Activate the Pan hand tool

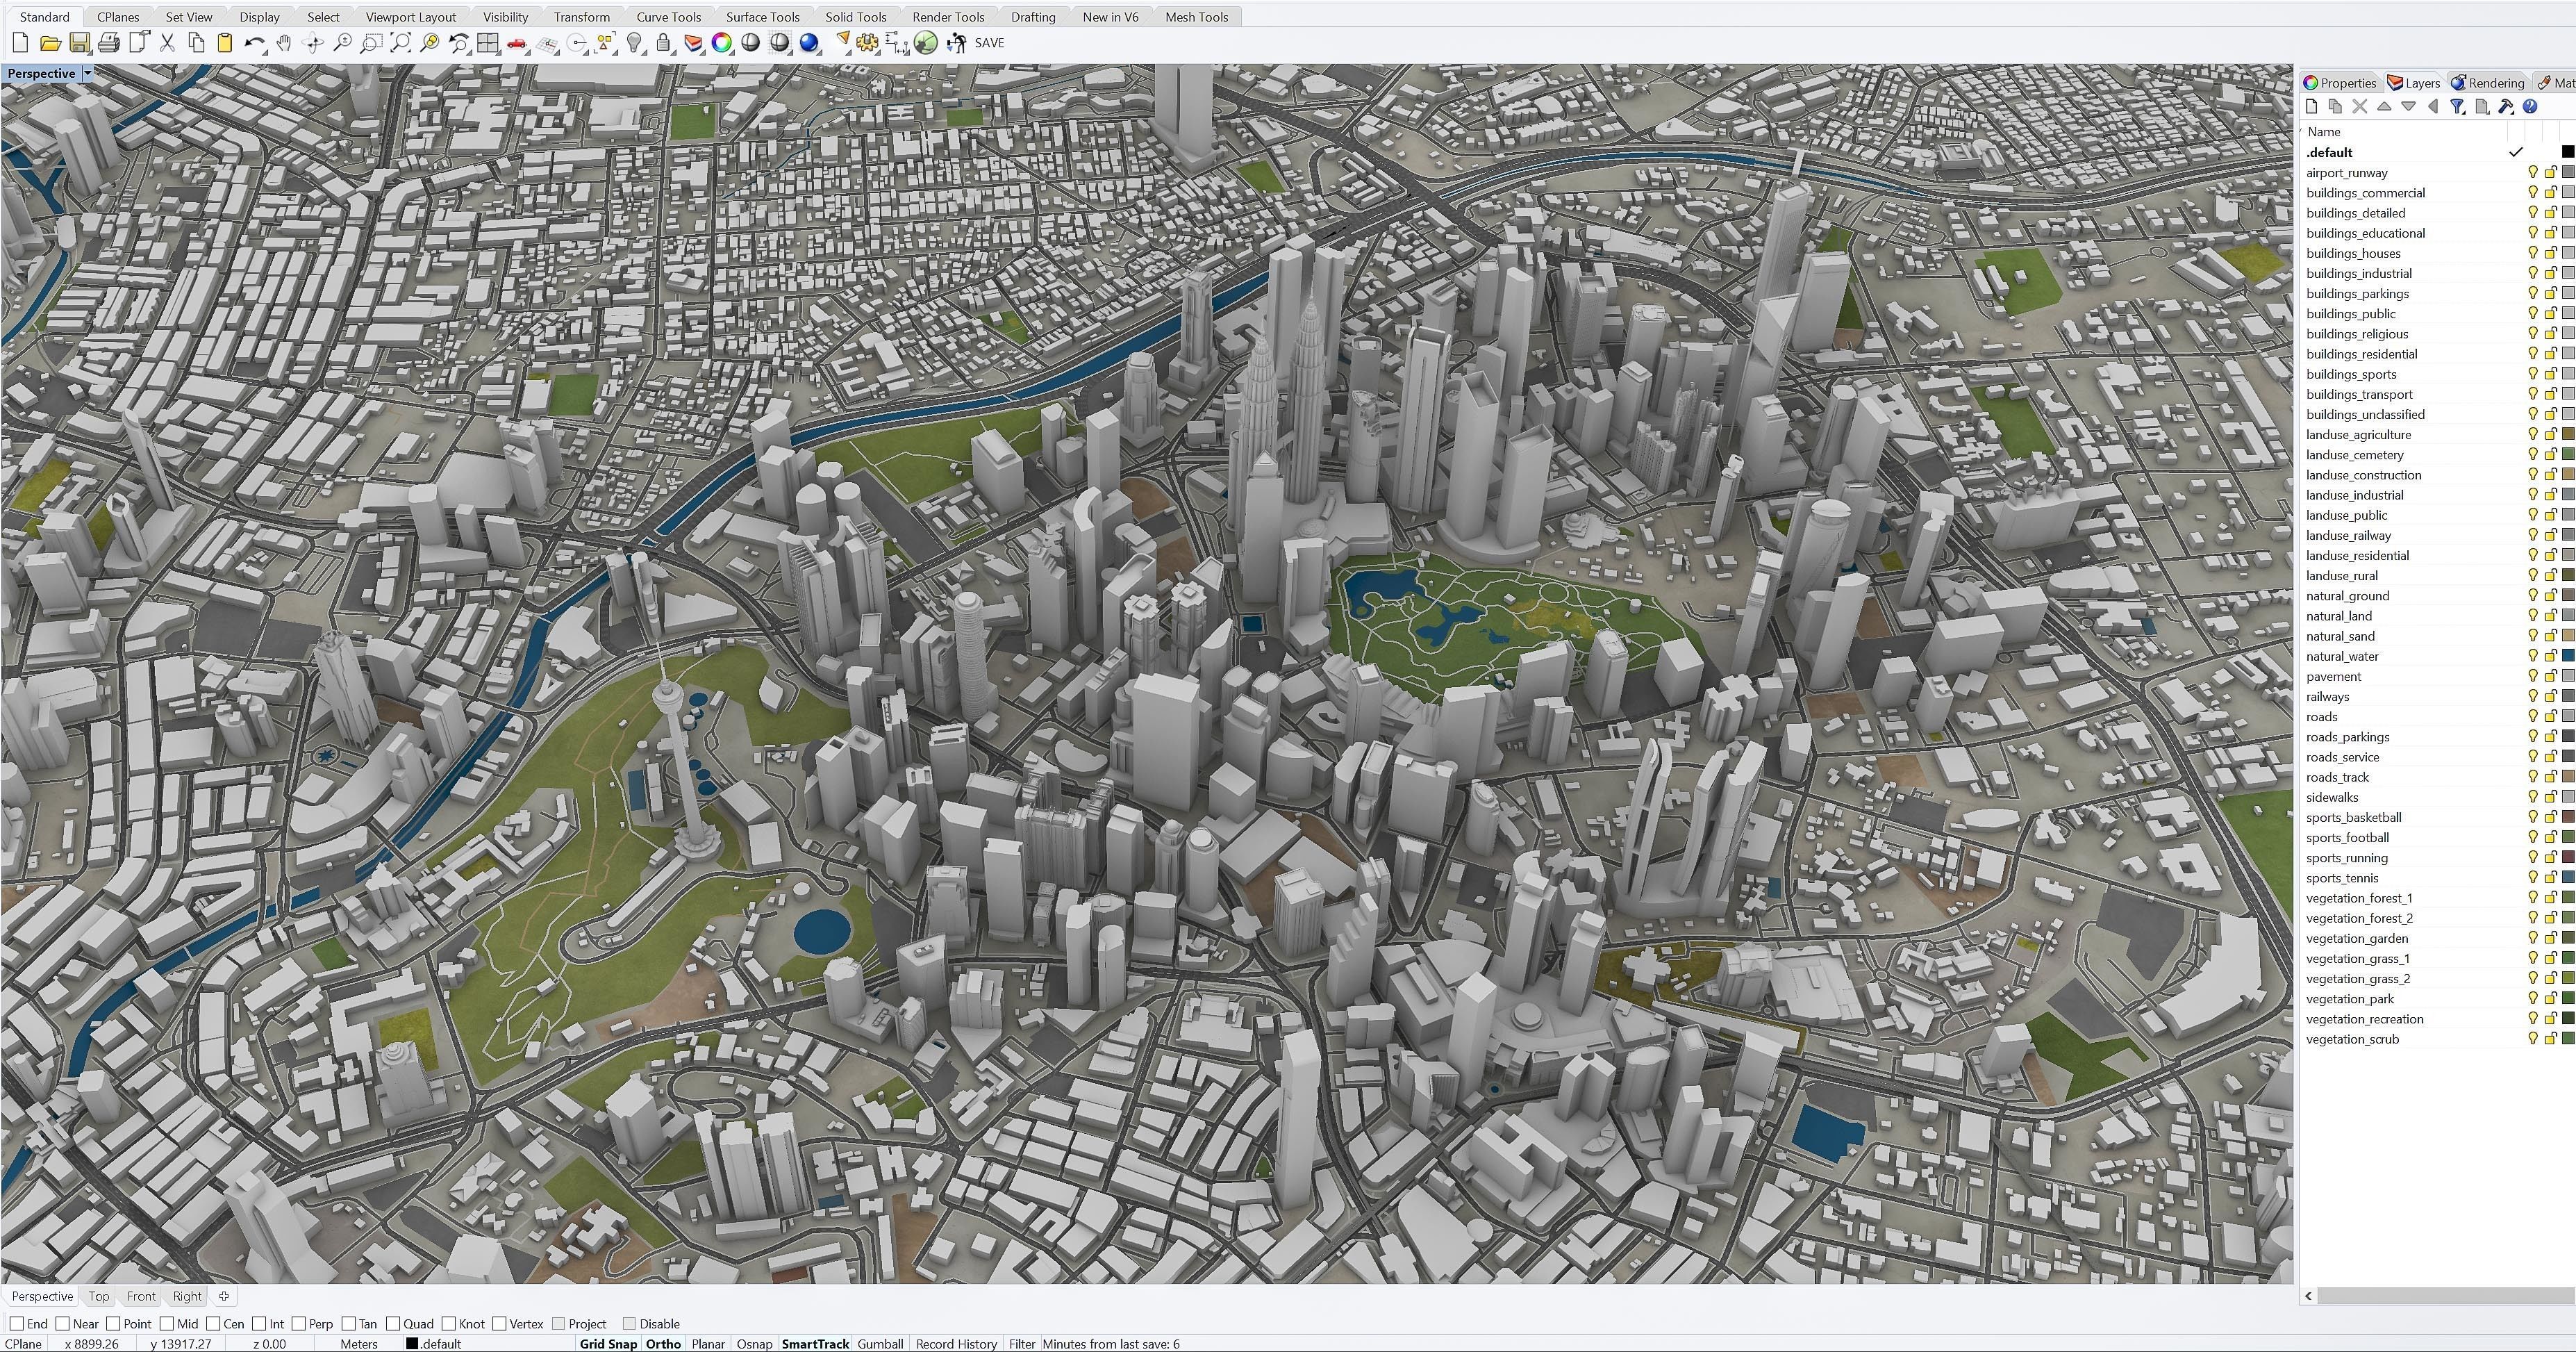[284, 42]
